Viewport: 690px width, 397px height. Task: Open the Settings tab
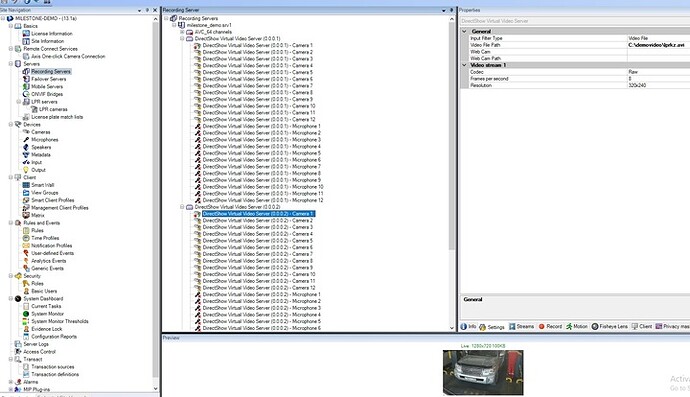(x=492, y=327)
